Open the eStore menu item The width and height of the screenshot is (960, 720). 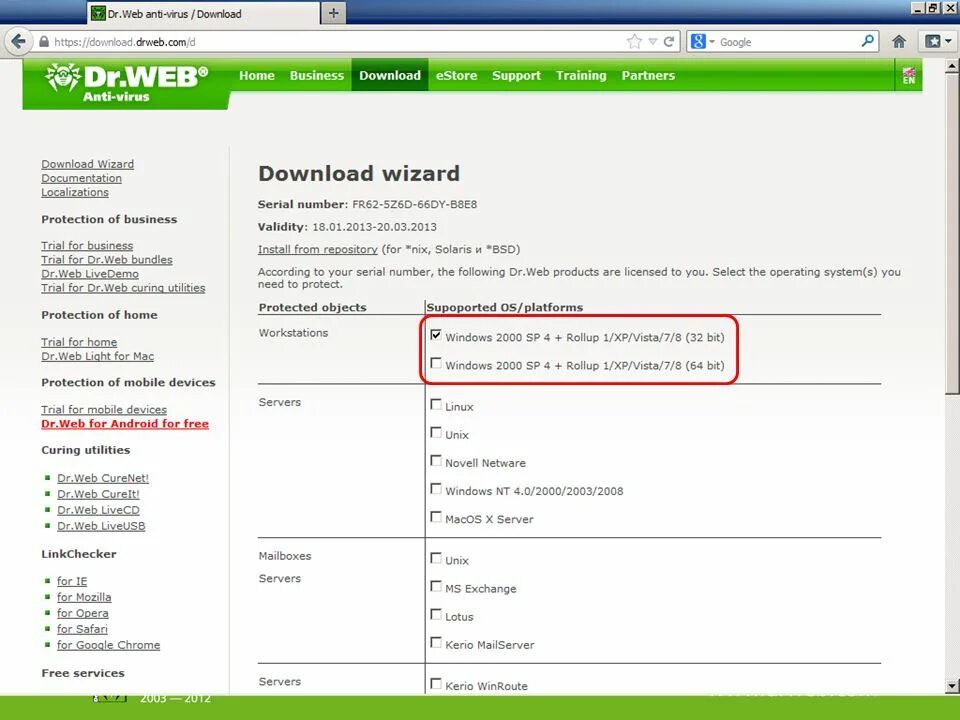(x=456, y=75)
